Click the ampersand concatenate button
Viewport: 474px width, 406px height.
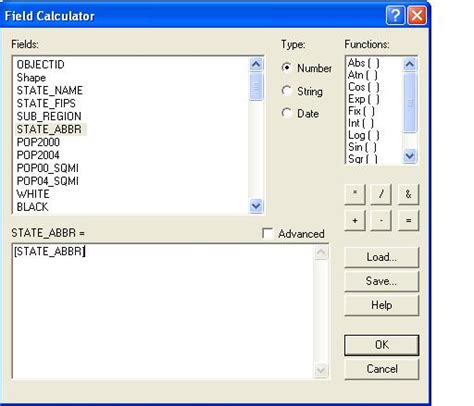(x=408, y=194)
